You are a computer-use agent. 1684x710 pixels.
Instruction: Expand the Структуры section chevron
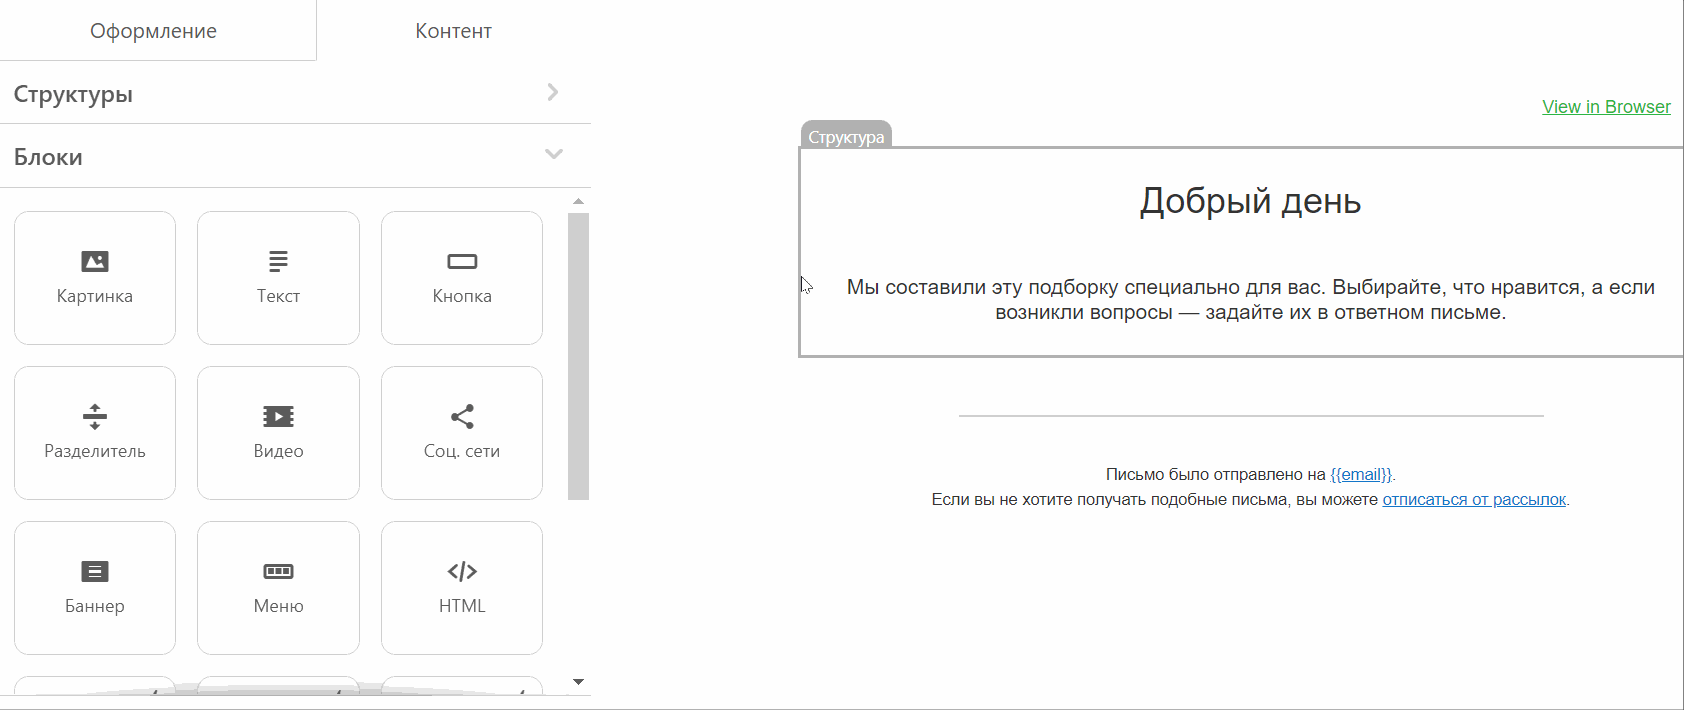pos(553,93)
